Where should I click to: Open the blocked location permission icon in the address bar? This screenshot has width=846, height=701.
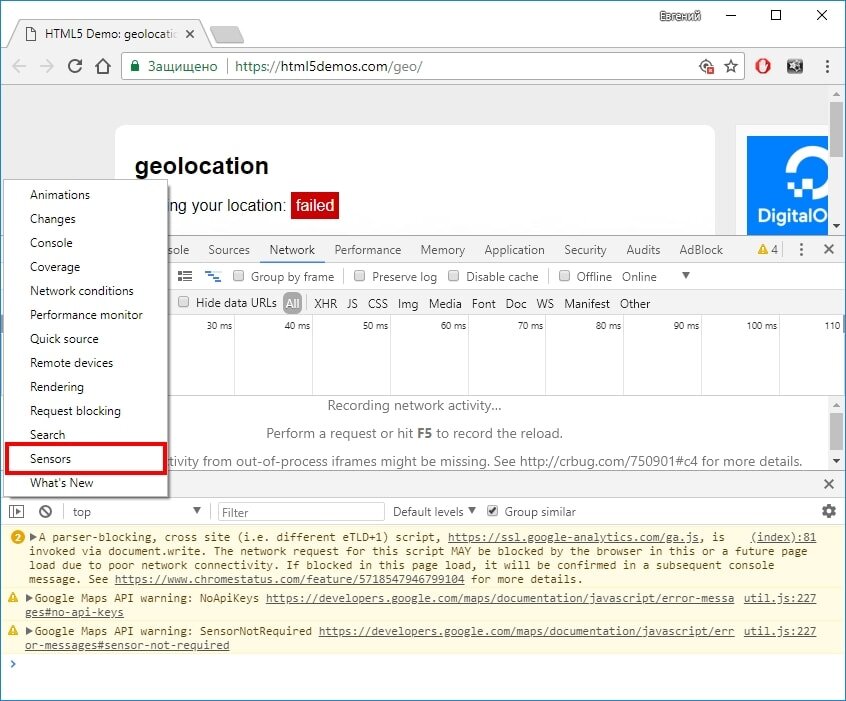(x=706, y=66)
